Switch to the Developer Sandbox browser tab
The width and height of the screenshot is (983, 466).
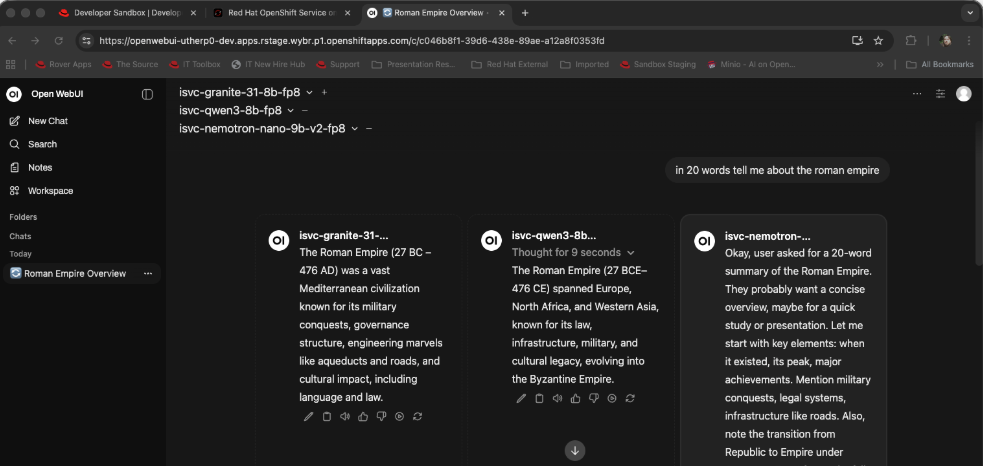(x=125, y=13)
